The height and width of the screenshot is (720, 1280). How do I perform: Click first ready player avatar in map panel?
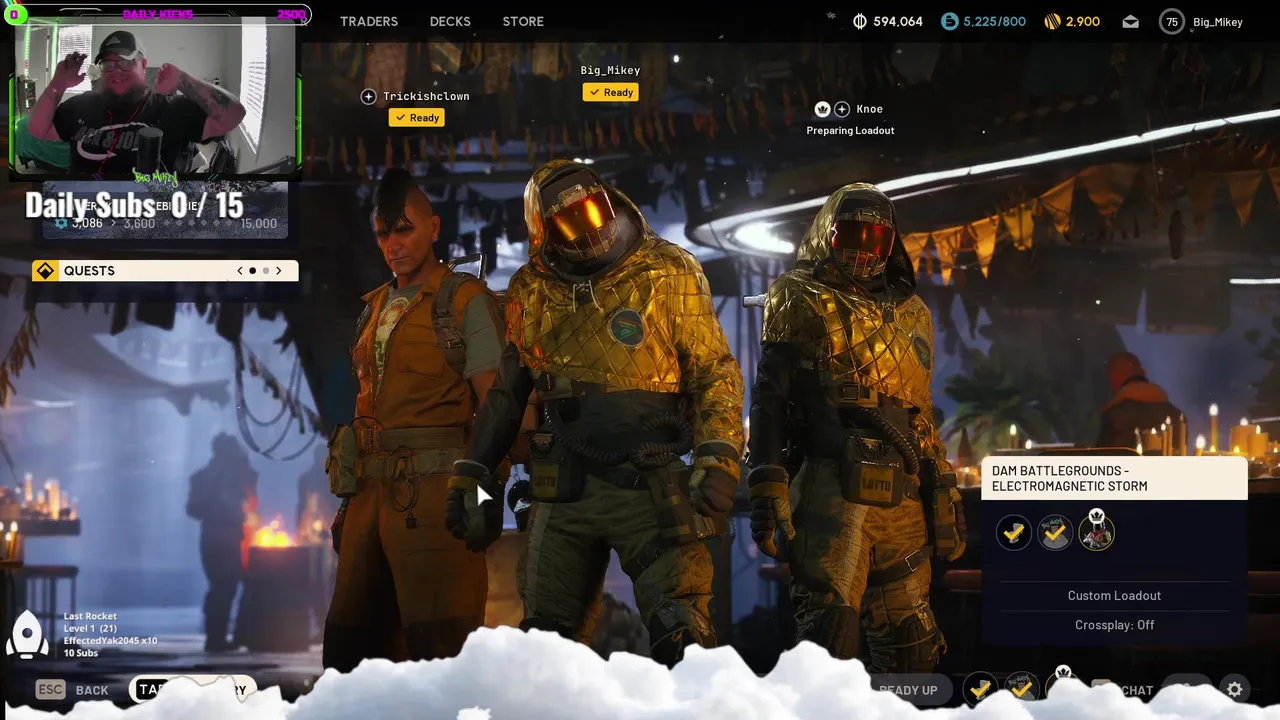[x=1014, y=532]
